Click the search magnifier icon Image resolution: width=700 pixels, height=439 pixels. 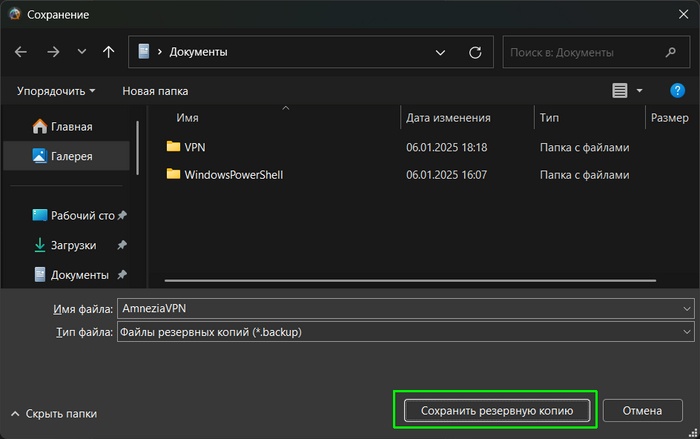(x=671, y=52)
